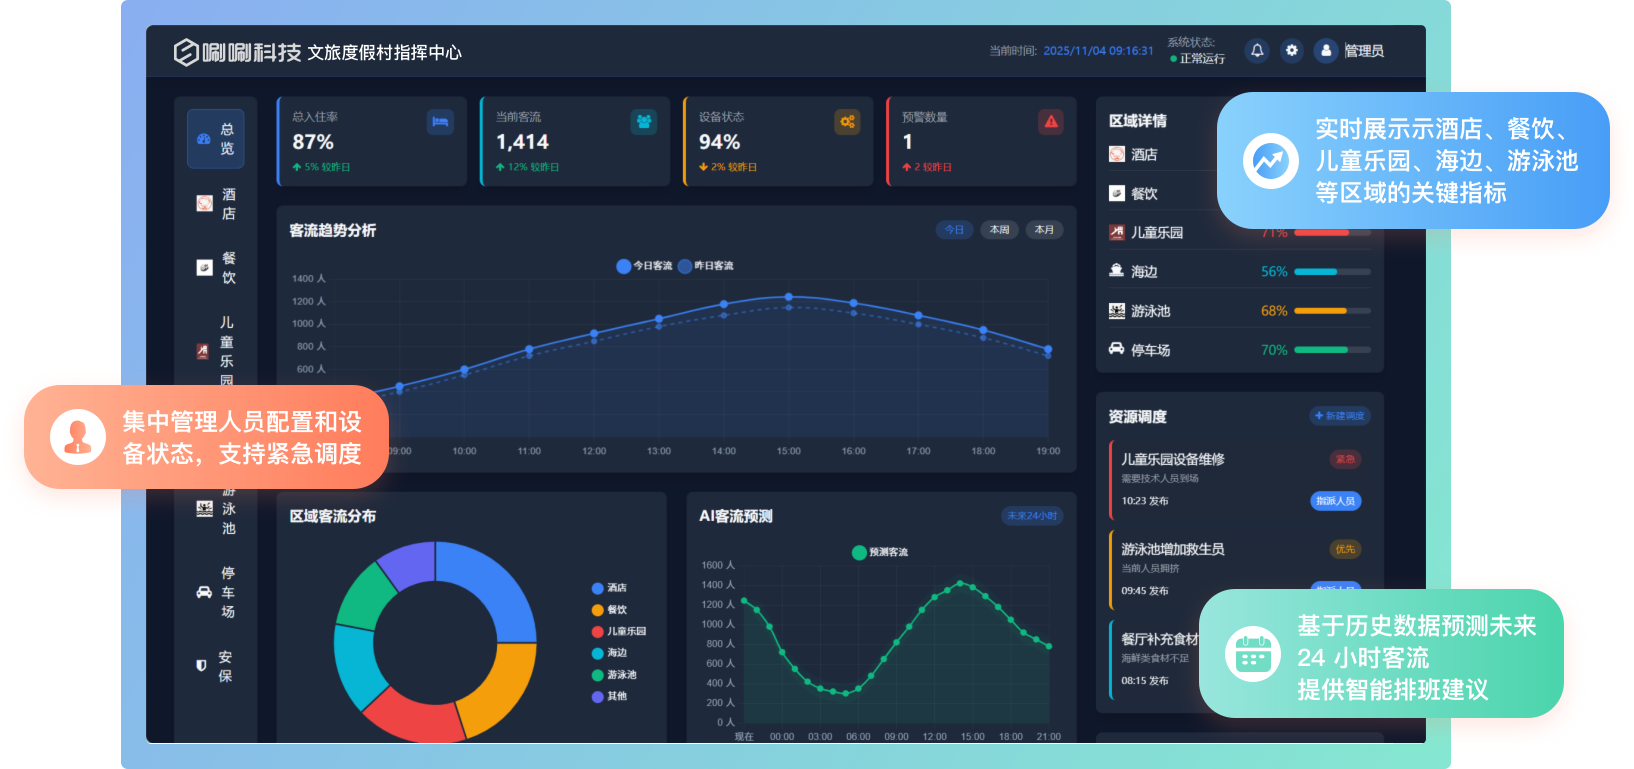Toggle 昨日客流 legend series
The image size is (1634, 769).
(x=706, y=266)
